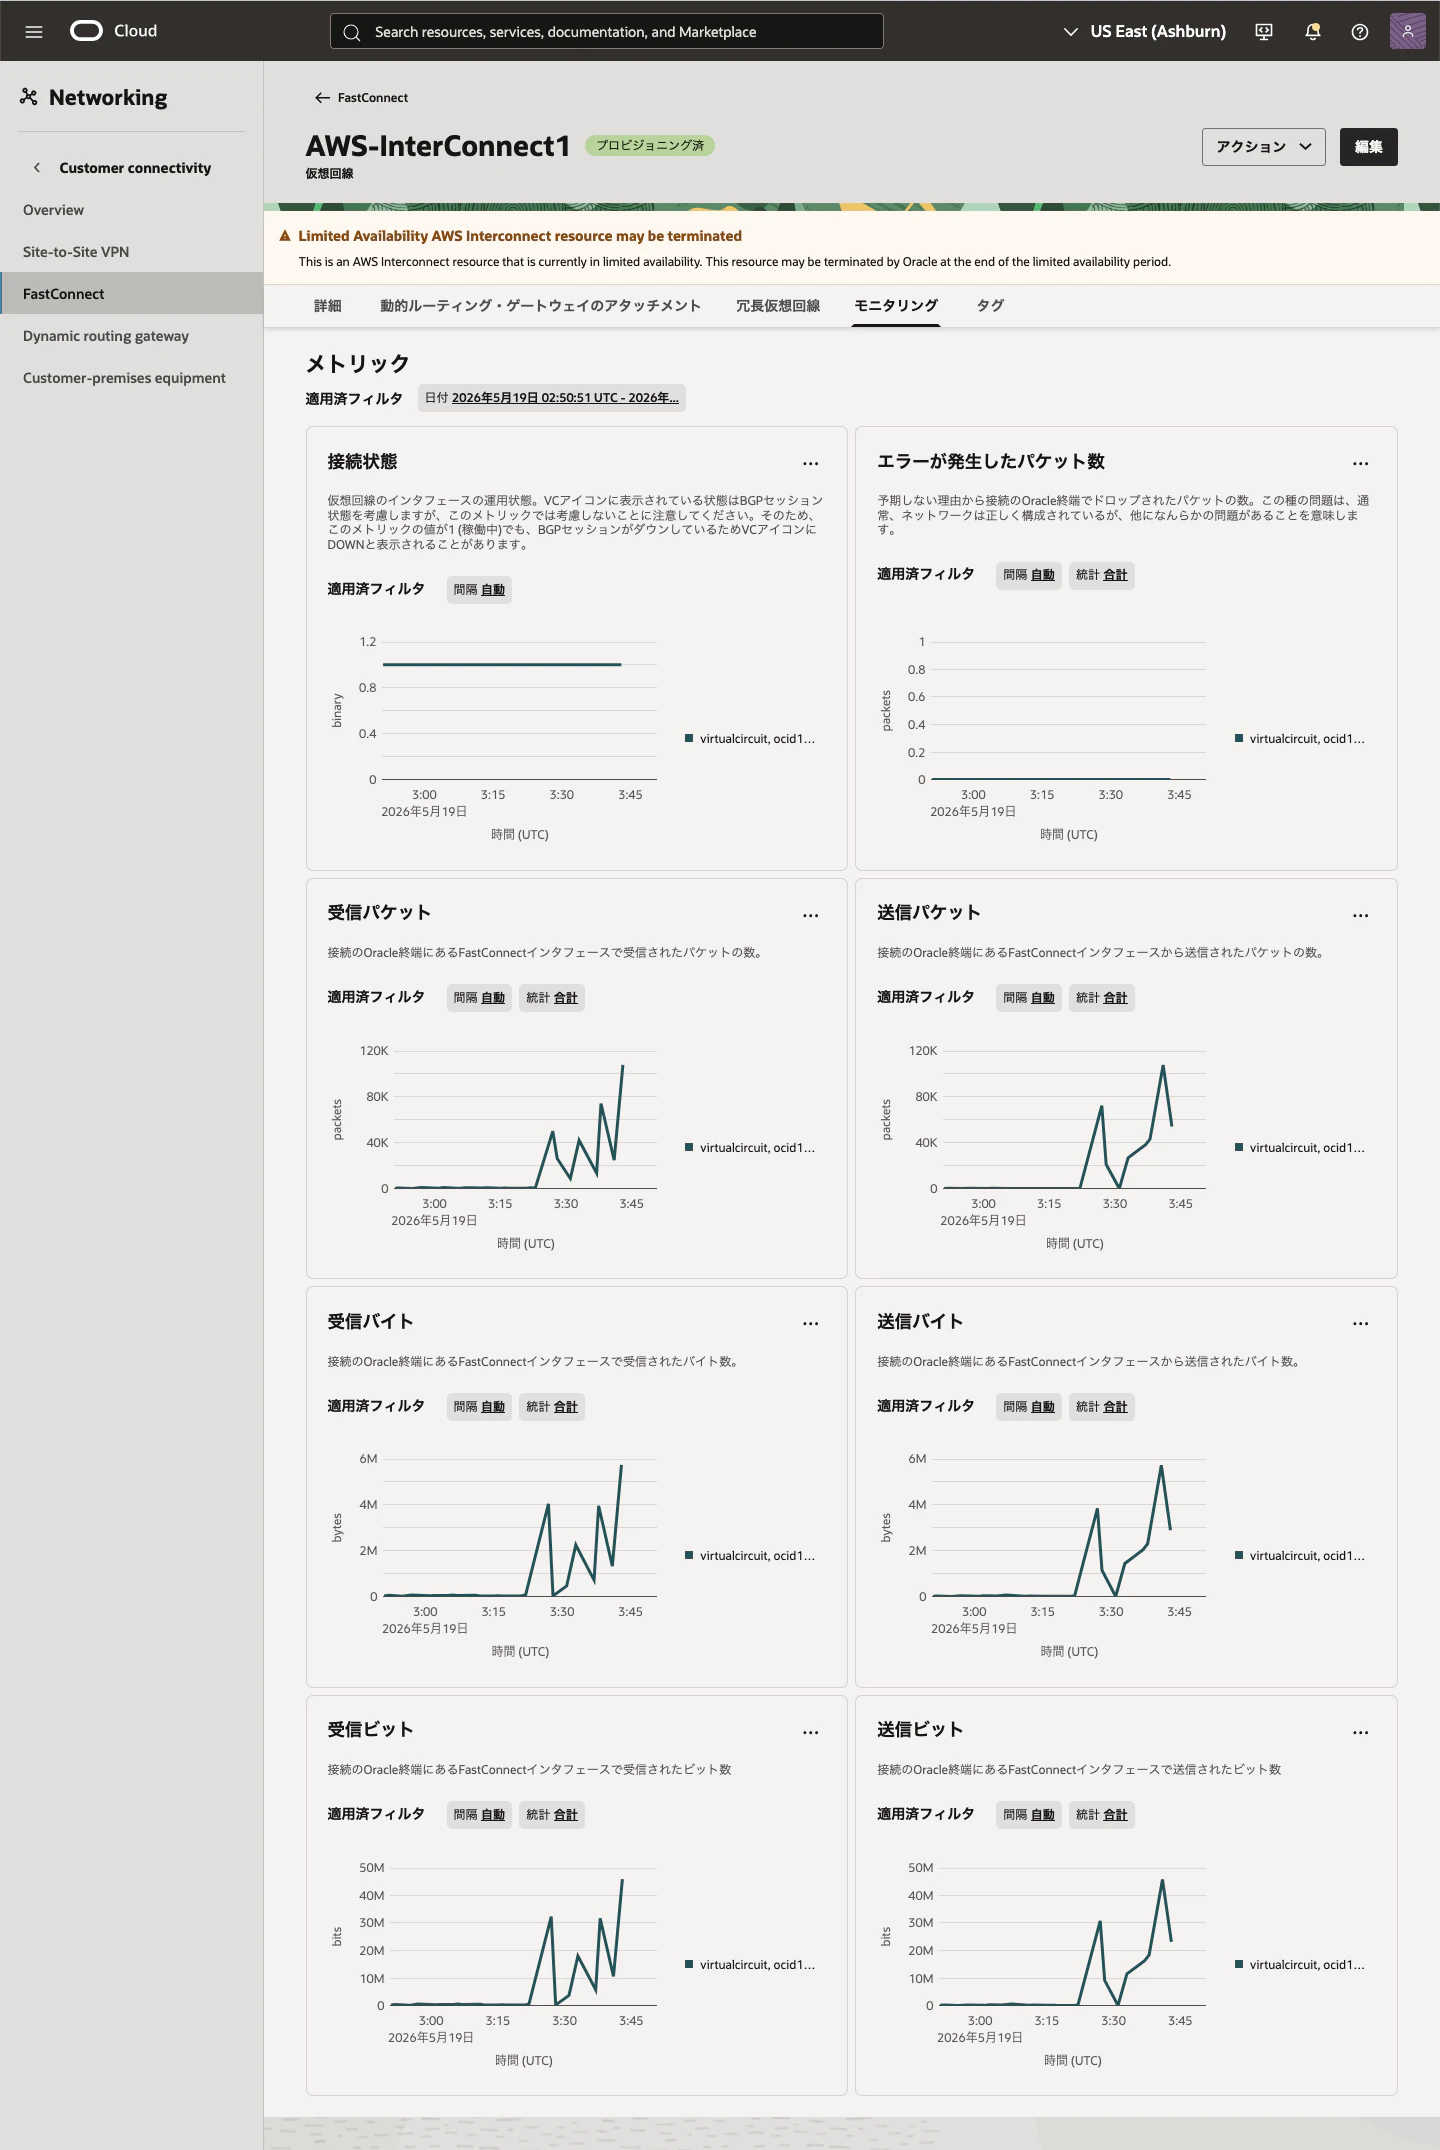Open the user profile avatar menu
Image resolution: width=1440 pixels, height=2150 pixels.
[x=1408, y=31]
